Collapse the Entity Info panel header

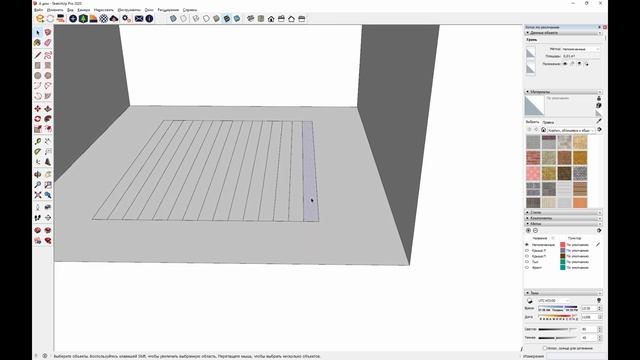[x=563, y=33]
